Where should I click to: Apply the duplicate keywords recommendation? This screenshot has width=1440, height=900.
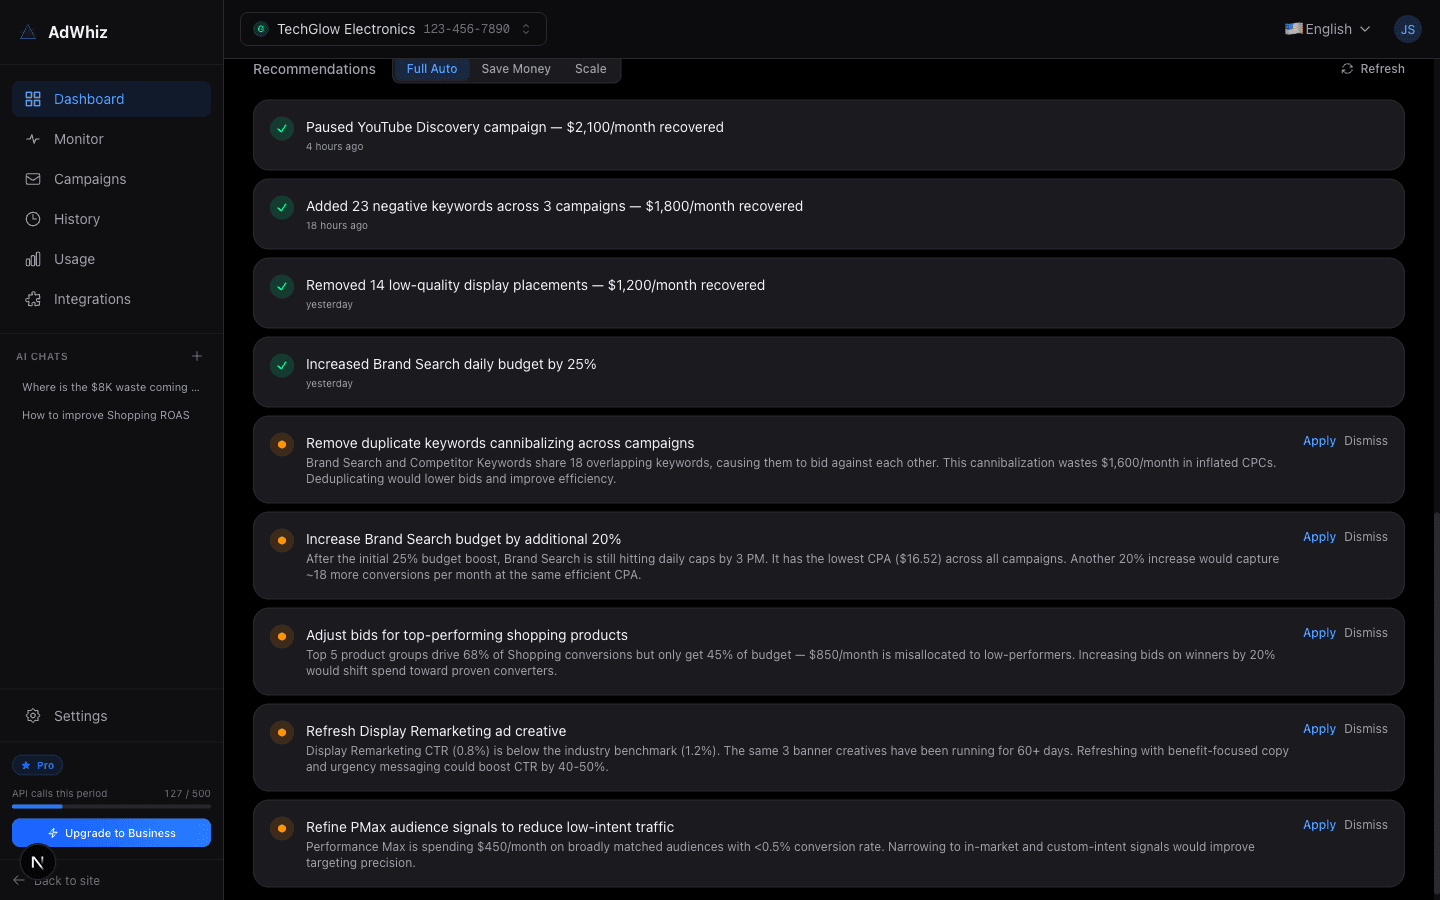[x=1318, y=440]
